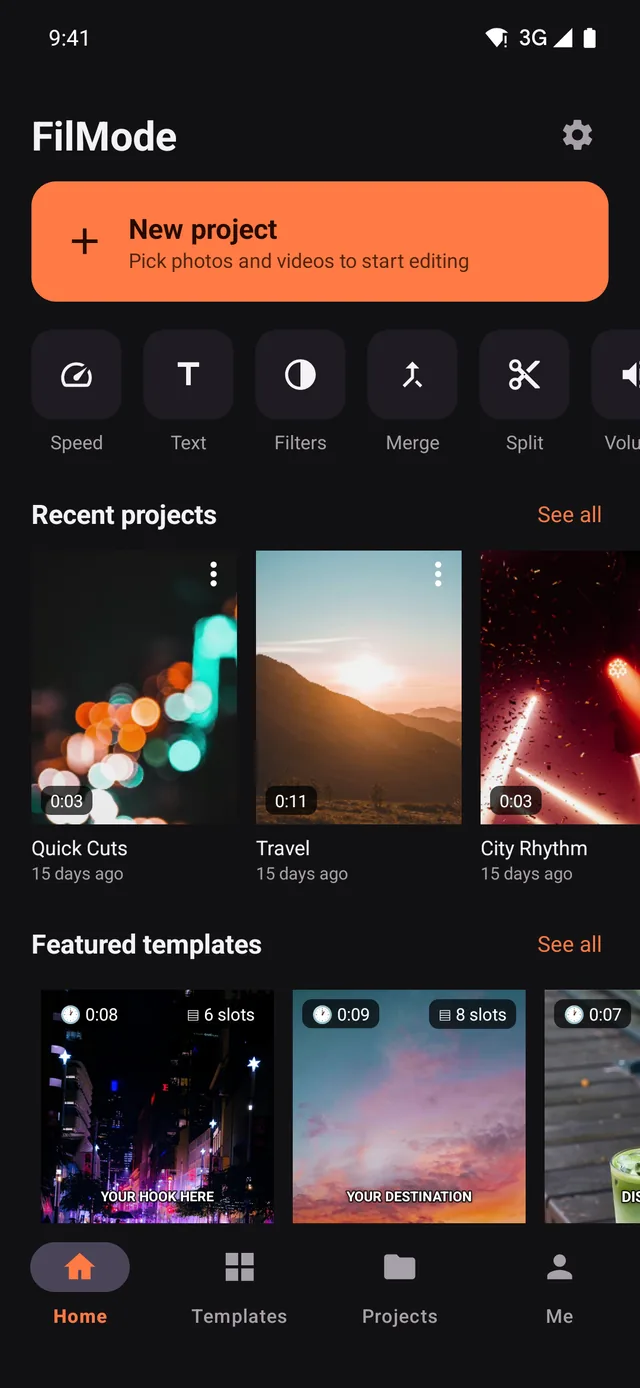This screenshot has width=640, height=1388.
Task: Tap the Travel project title text
Action: [x=283, y=848]
